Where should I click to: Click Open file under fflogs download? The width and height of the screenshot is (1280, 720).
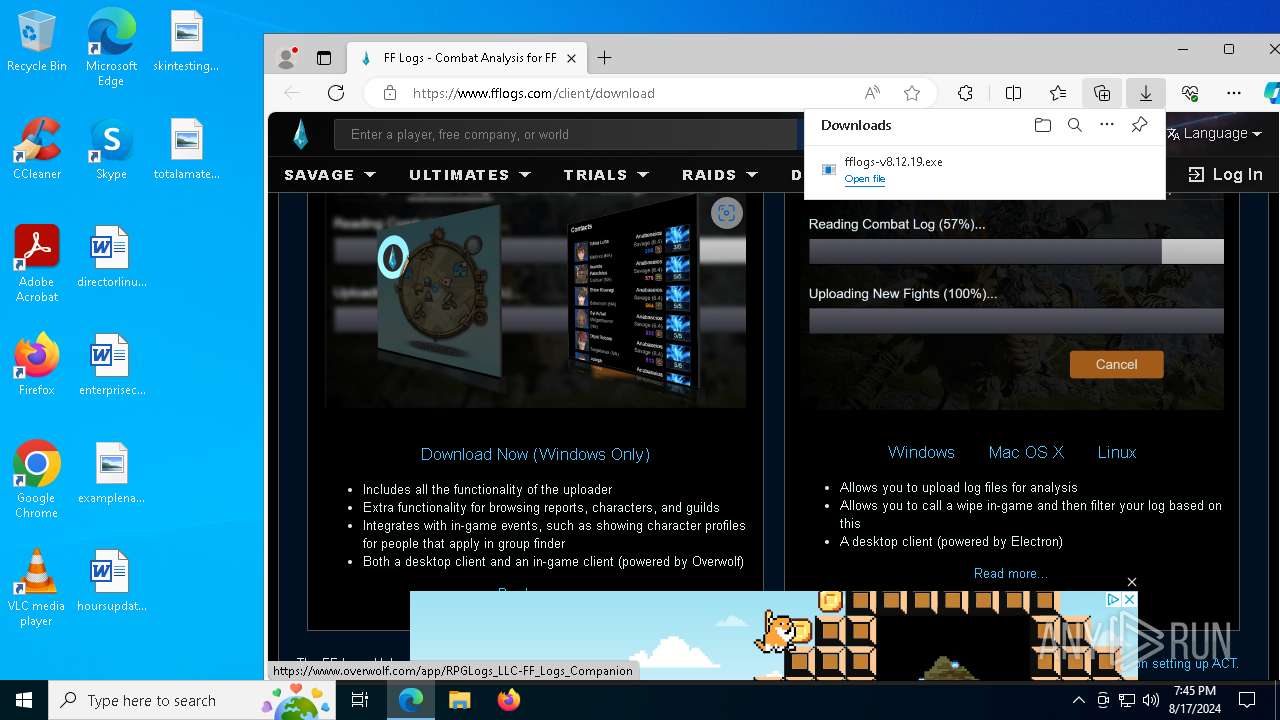click(864, 179)
